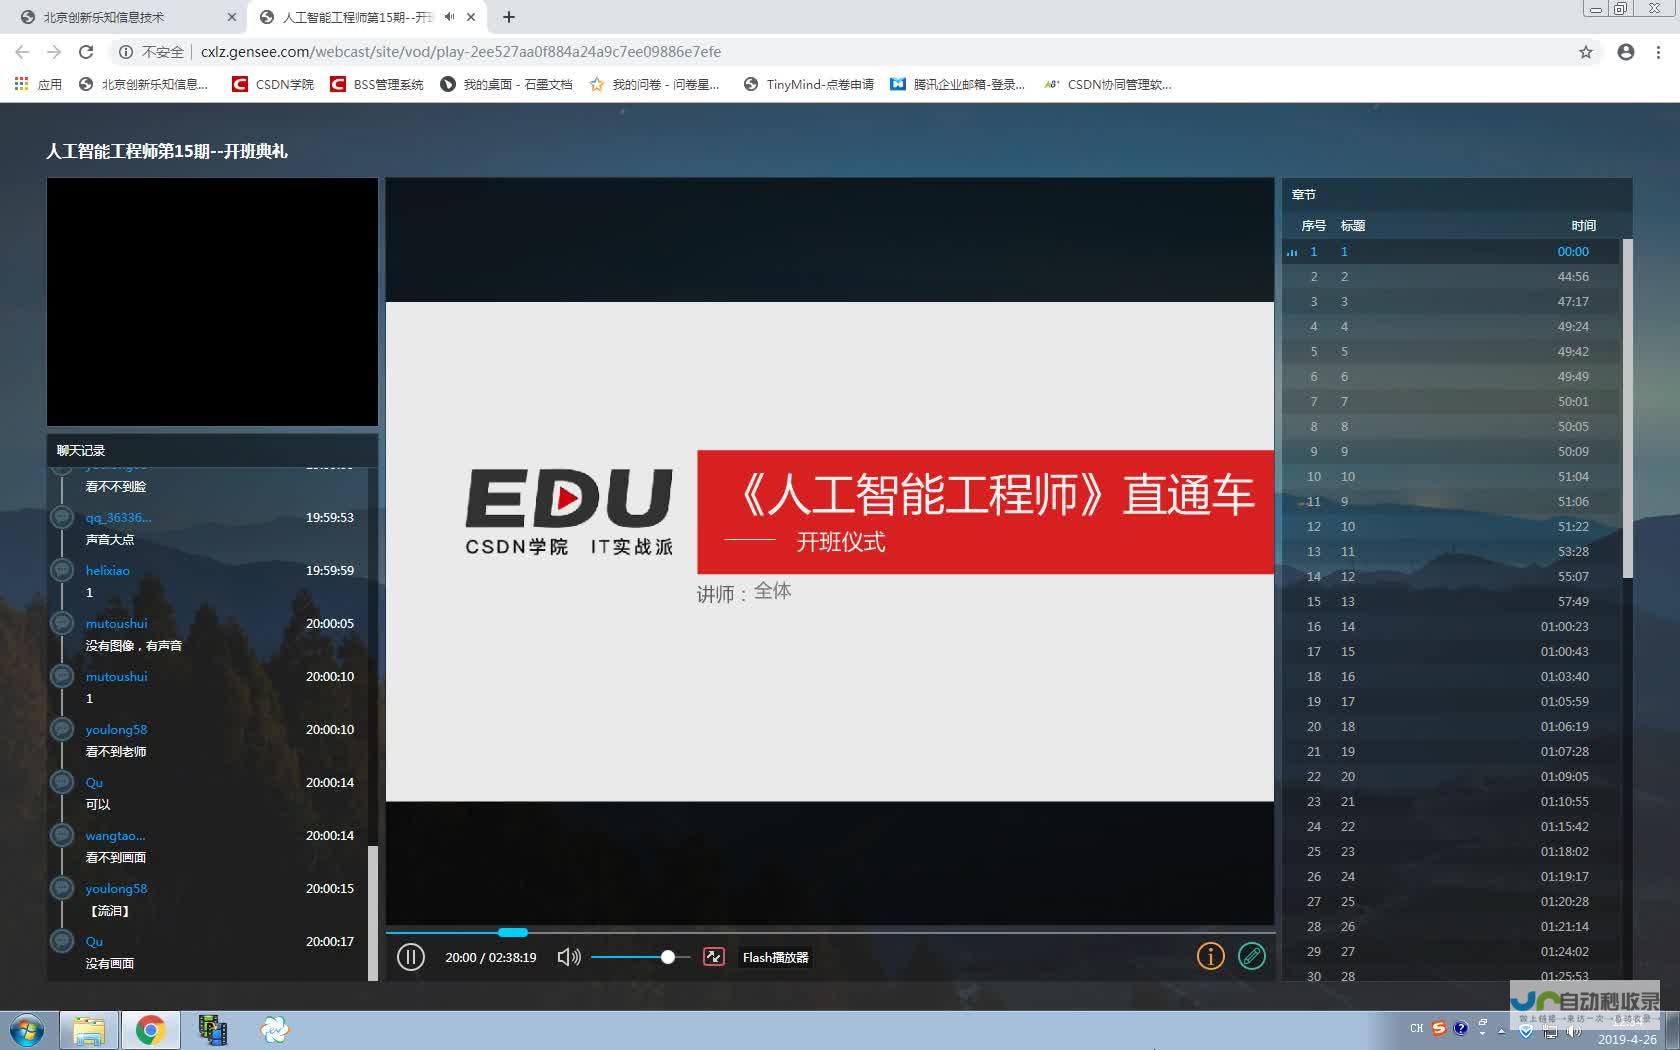Screen dimensions: 1680x1050
Task: Jump to chapter at 01:00:23
Action: coord(1452,627)
